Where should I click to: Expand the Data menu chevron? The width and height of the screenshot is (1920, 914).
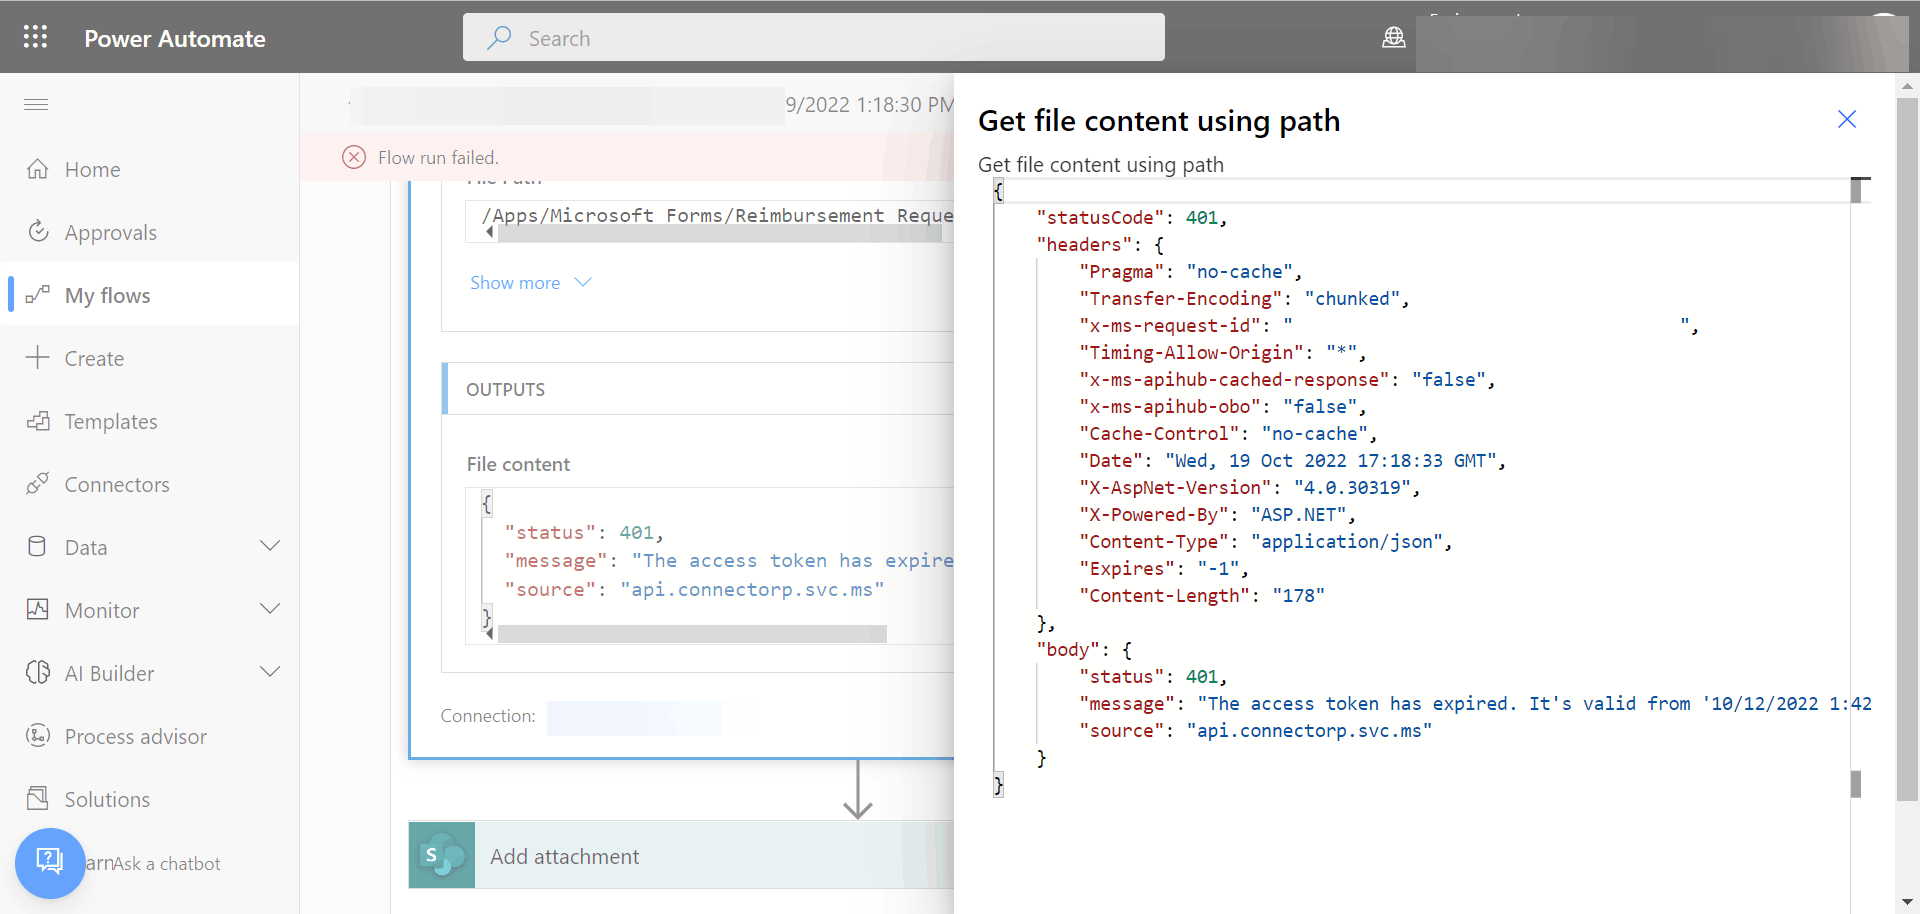point(270,546)
